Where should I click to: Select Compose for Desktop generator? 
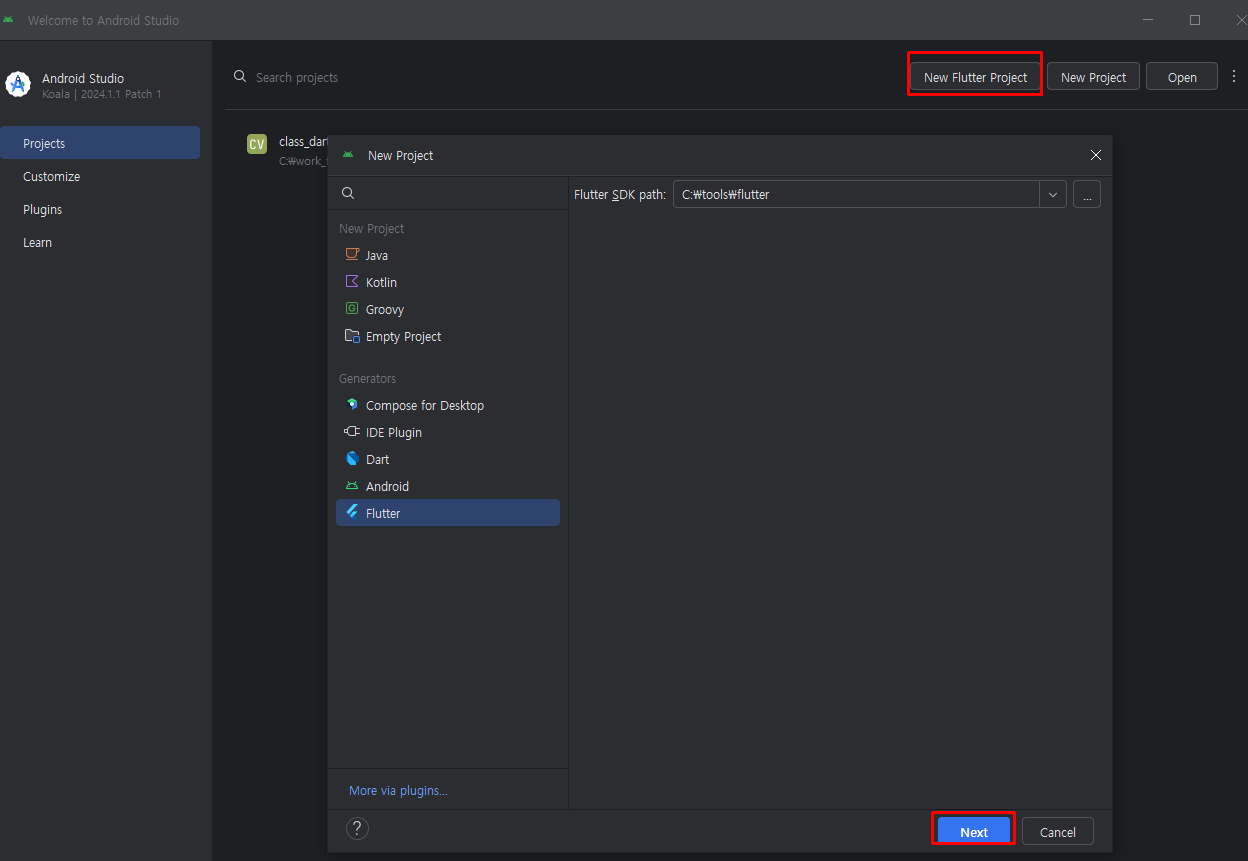click(448, 405)
